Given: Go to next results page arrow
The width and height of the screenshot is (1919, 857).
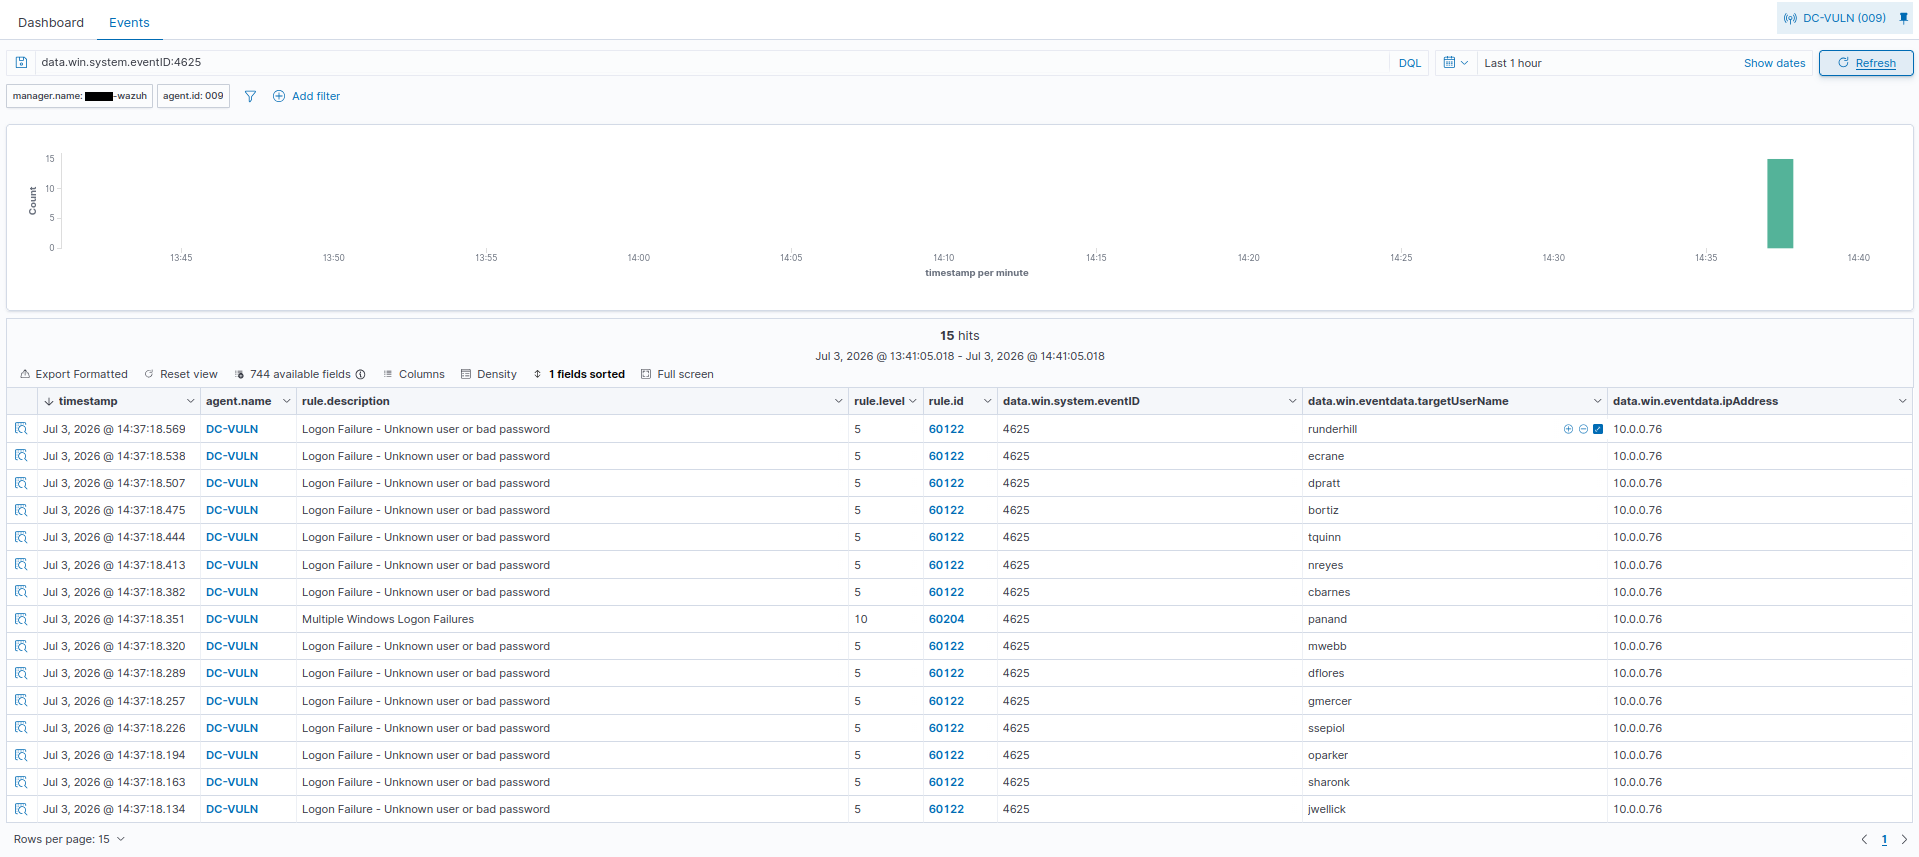Looking at the screenshot, I should (1904, 840).
